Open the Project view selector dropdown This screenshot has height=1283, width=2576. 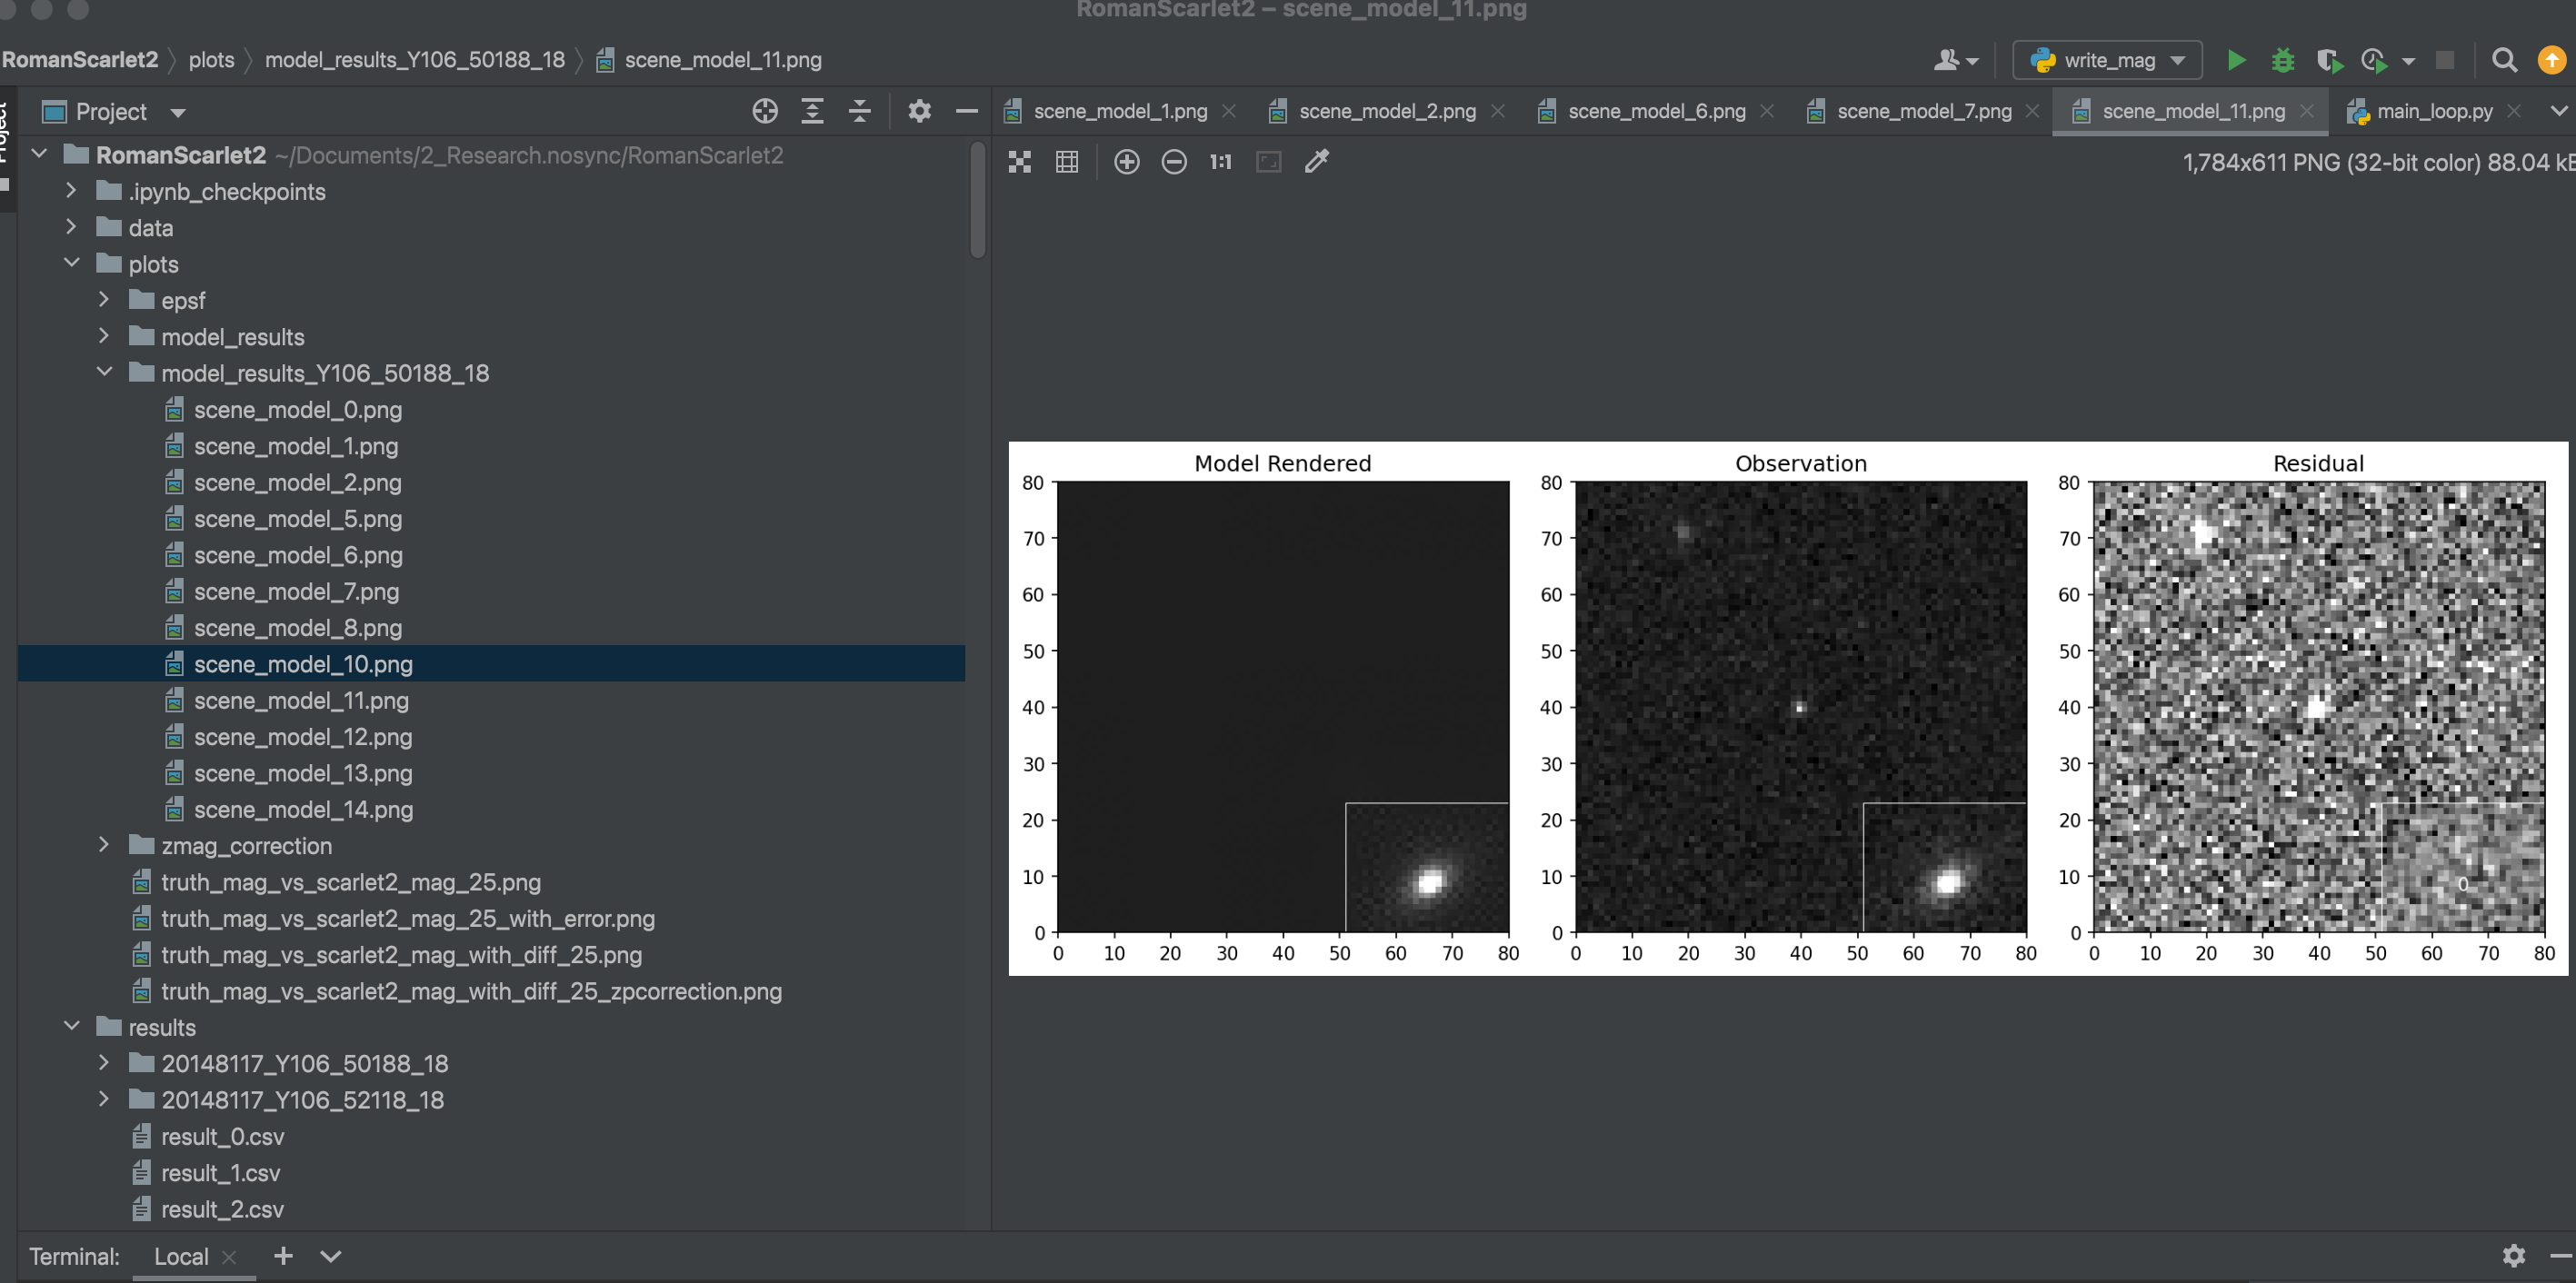[178, 112]
